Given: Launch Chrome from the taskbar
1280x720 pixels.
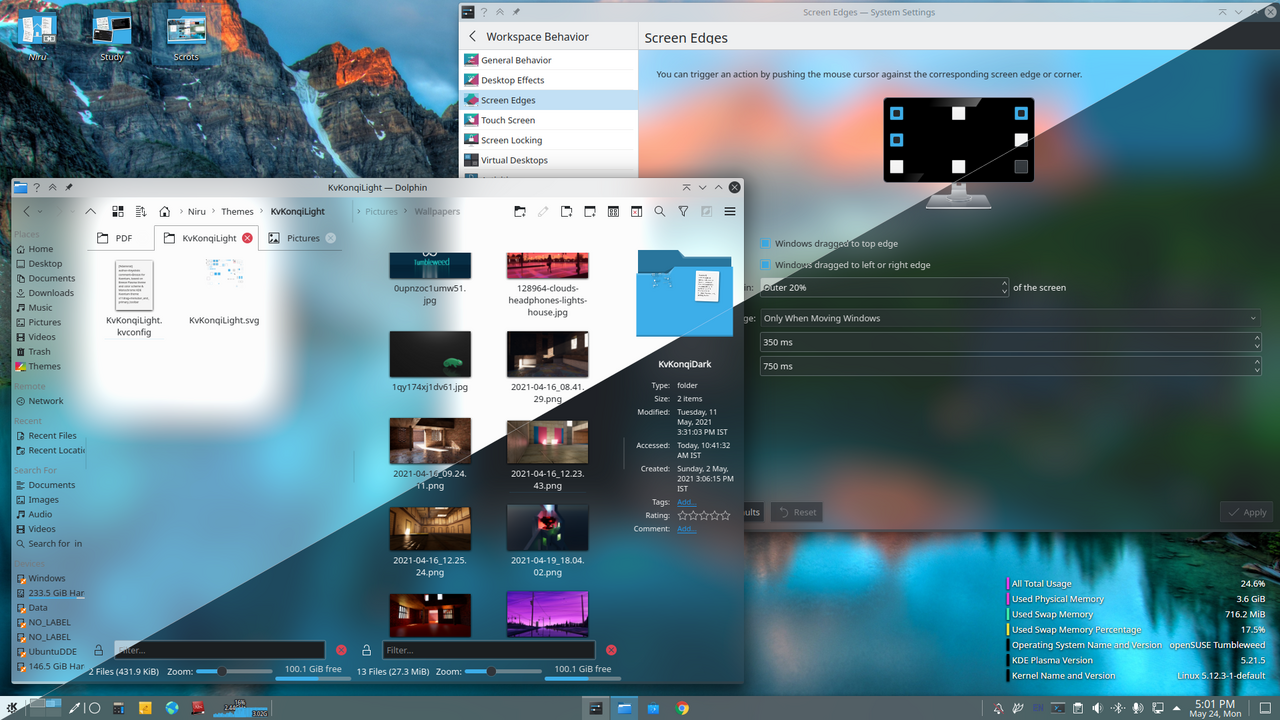Looking at the screenshot, I should (682, 708).
